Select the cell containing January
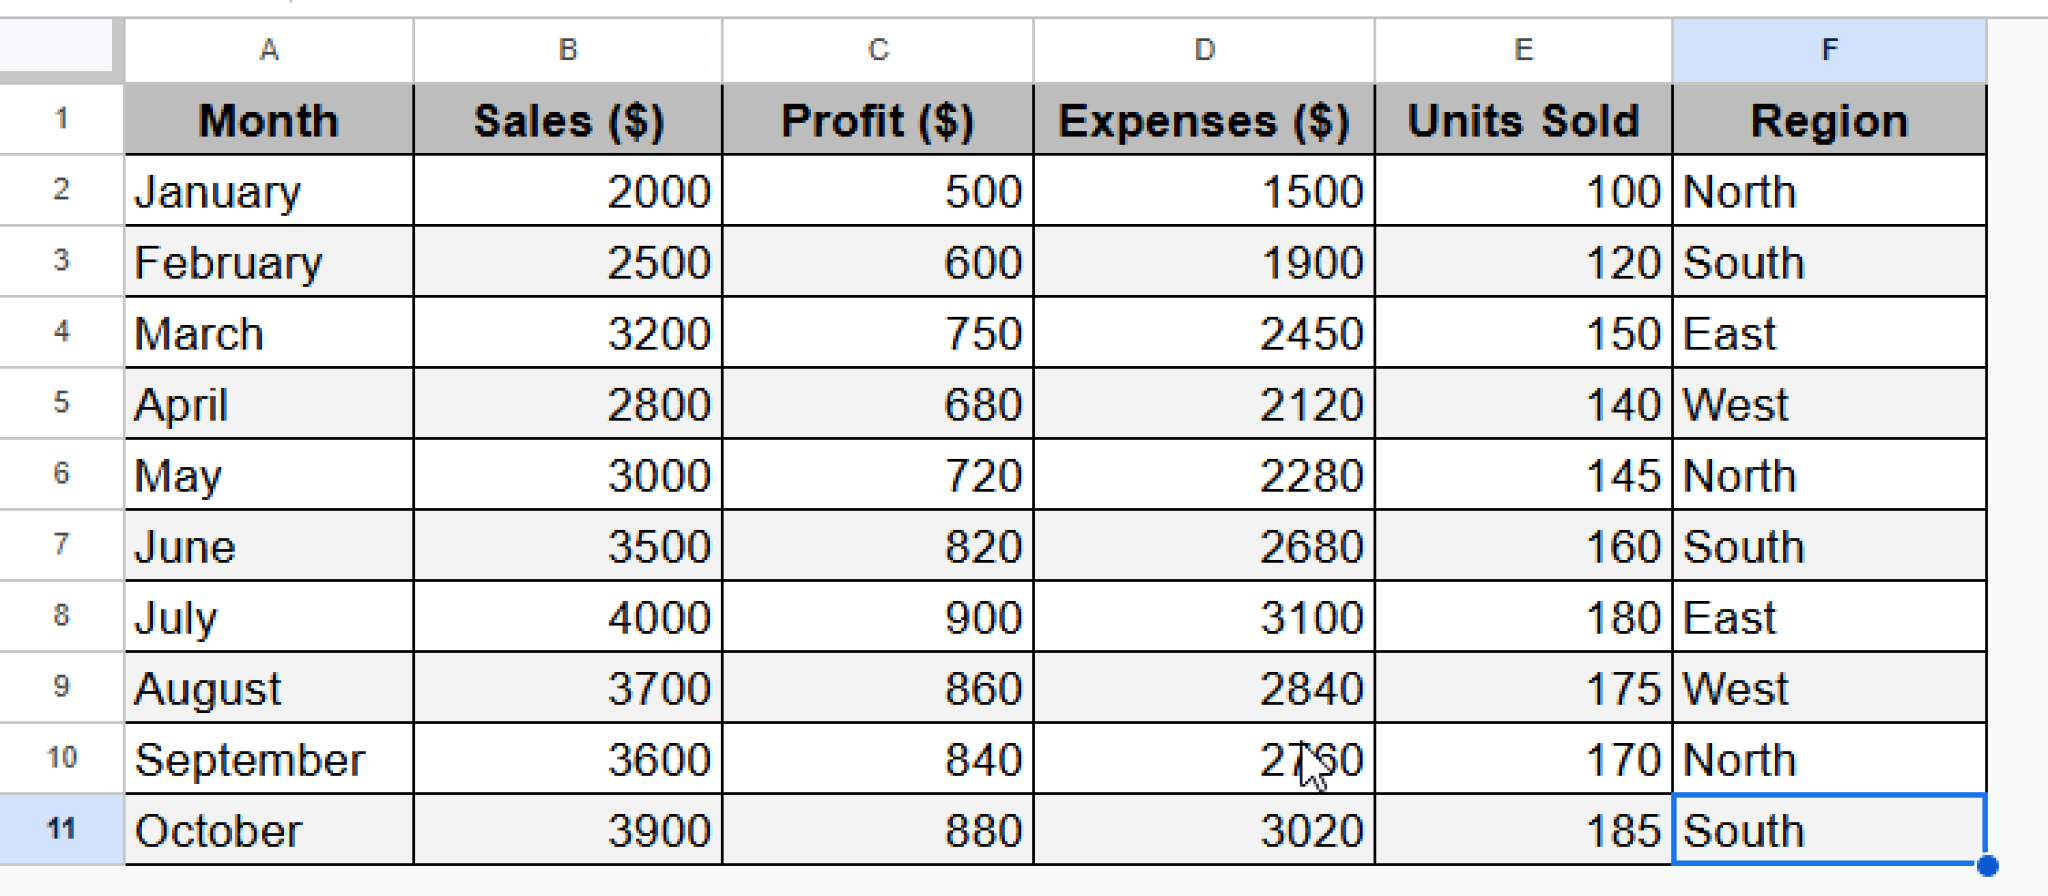The width and height of the screenshot is (2048, 896). (268, 191)
